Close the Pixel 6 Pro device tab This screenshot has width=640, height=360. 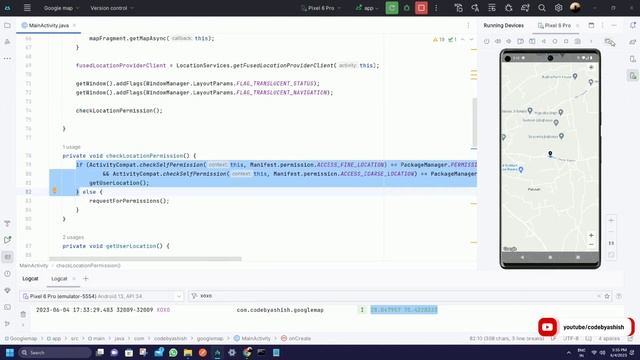[577, 25]
